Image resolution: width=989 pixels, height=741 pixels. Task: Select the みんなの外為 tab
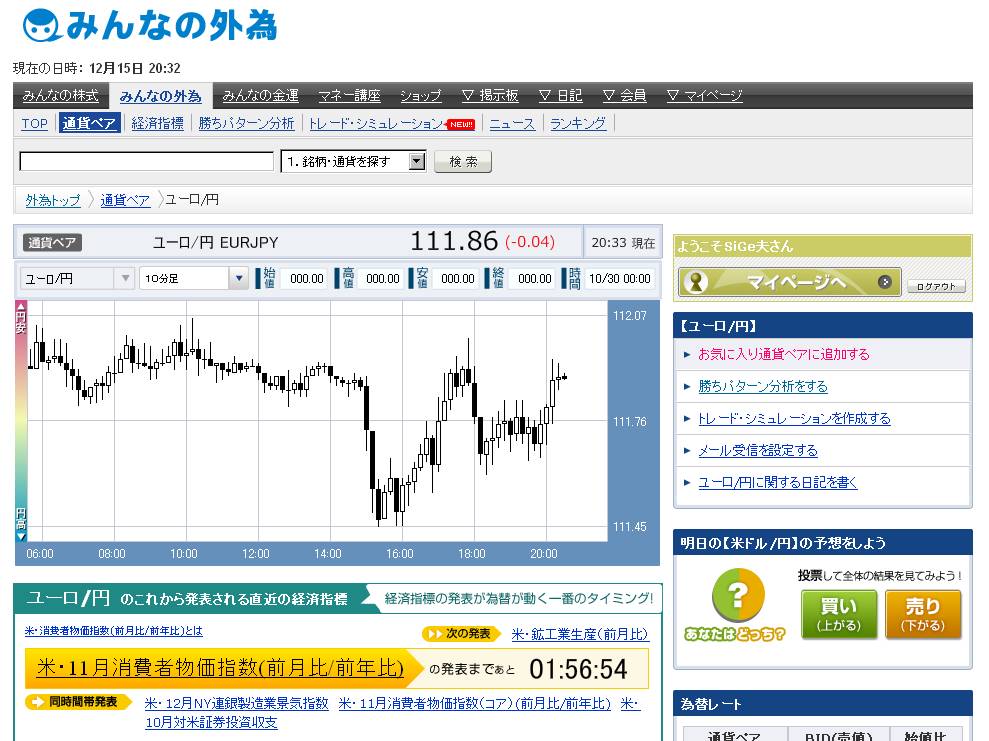(x=160, y=96)
